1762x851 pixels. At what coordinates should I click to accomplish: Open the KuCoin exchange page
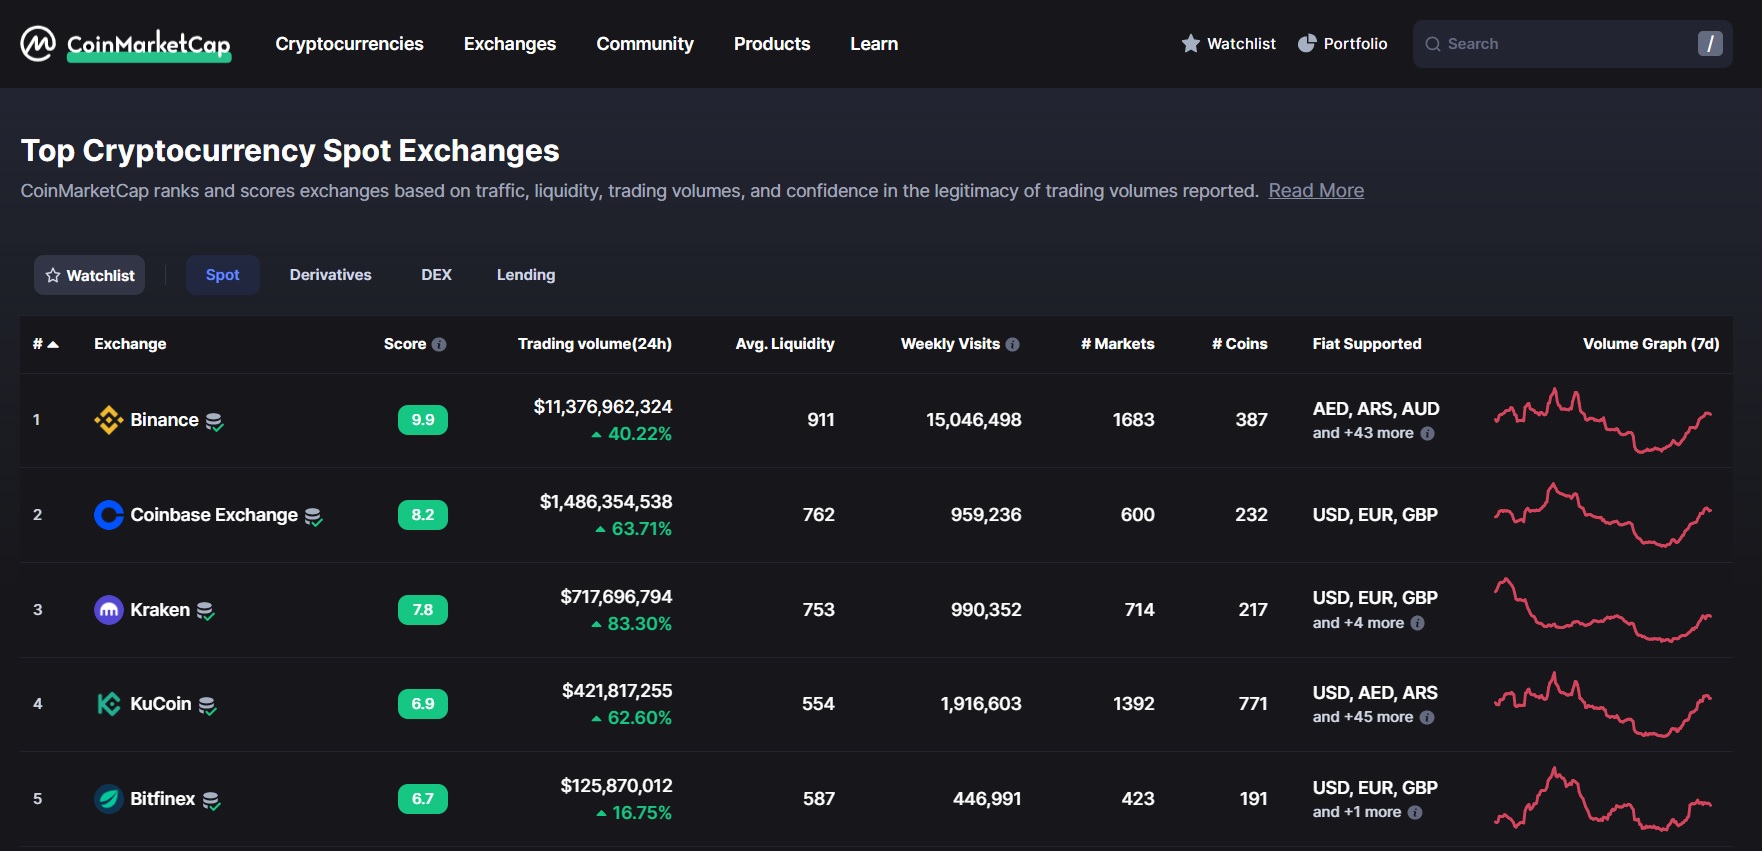pos(161,704)
